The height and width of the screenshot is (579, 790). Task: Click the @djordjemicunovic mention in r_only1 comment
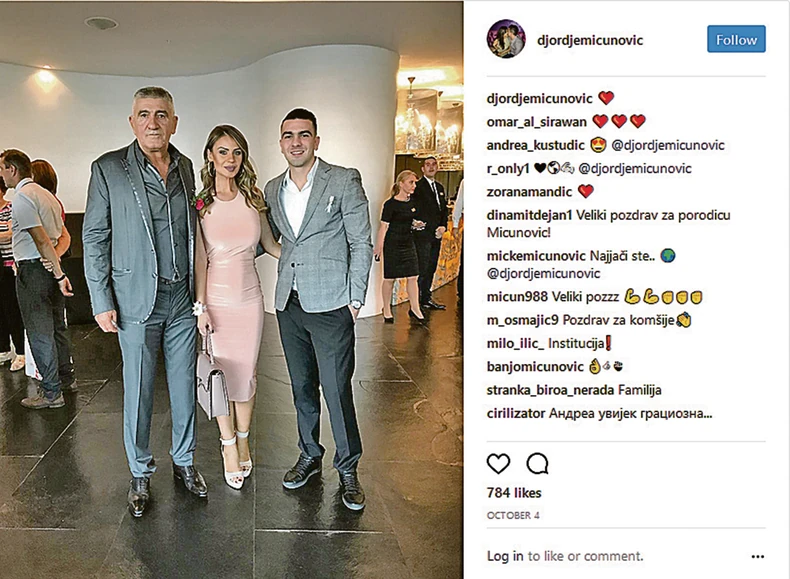click(635, 168)
